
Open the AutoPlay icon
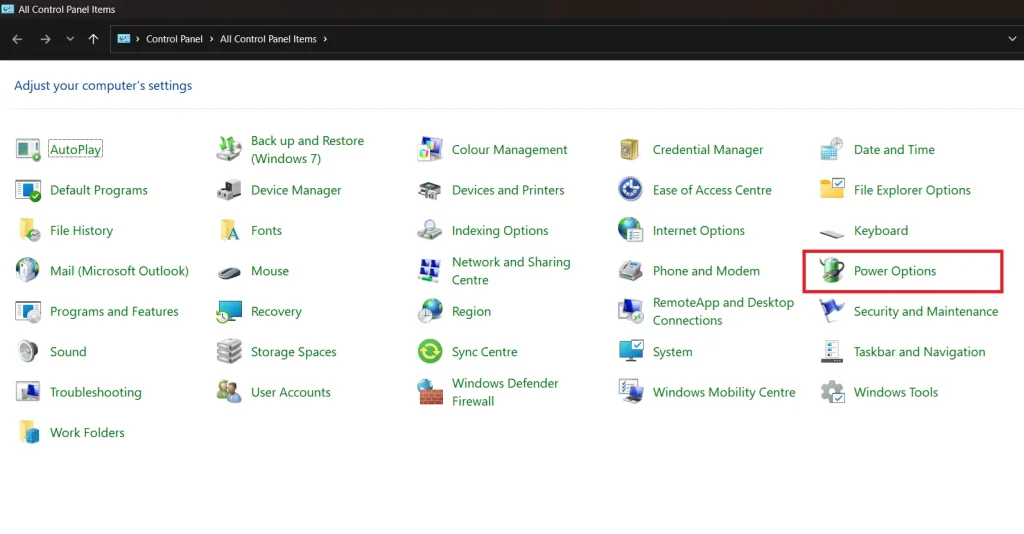[x=28, y=149]
